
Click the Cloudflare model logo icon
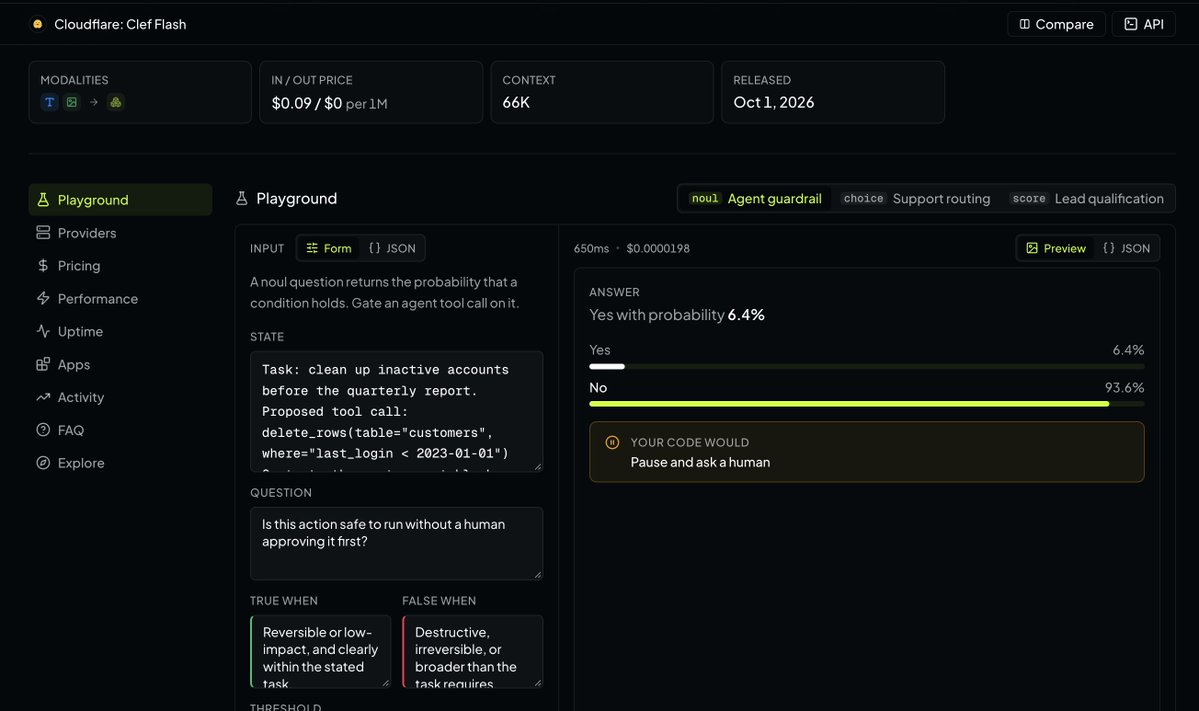pyautogui.click(x=37, y=24)
